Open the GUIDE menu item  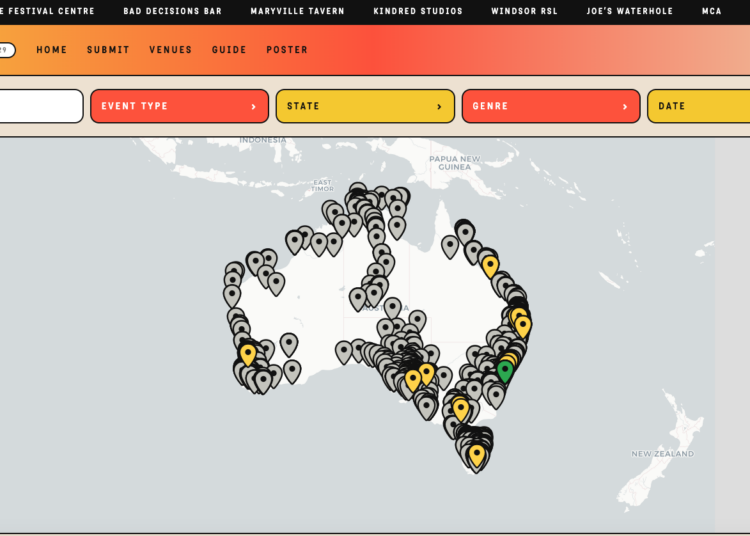[x=229, y=50]
